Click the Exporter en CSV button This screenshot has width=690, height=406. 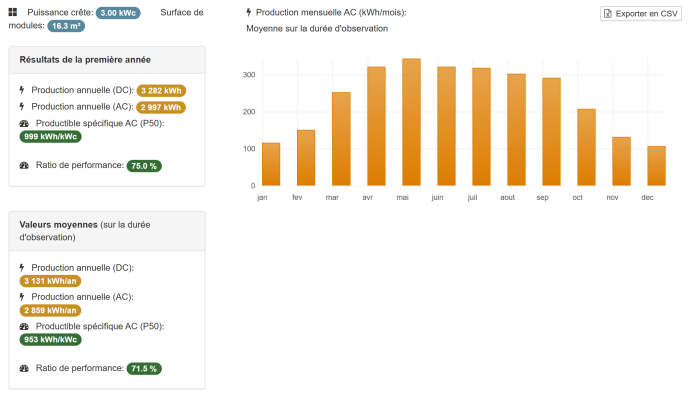coord(640,13)
